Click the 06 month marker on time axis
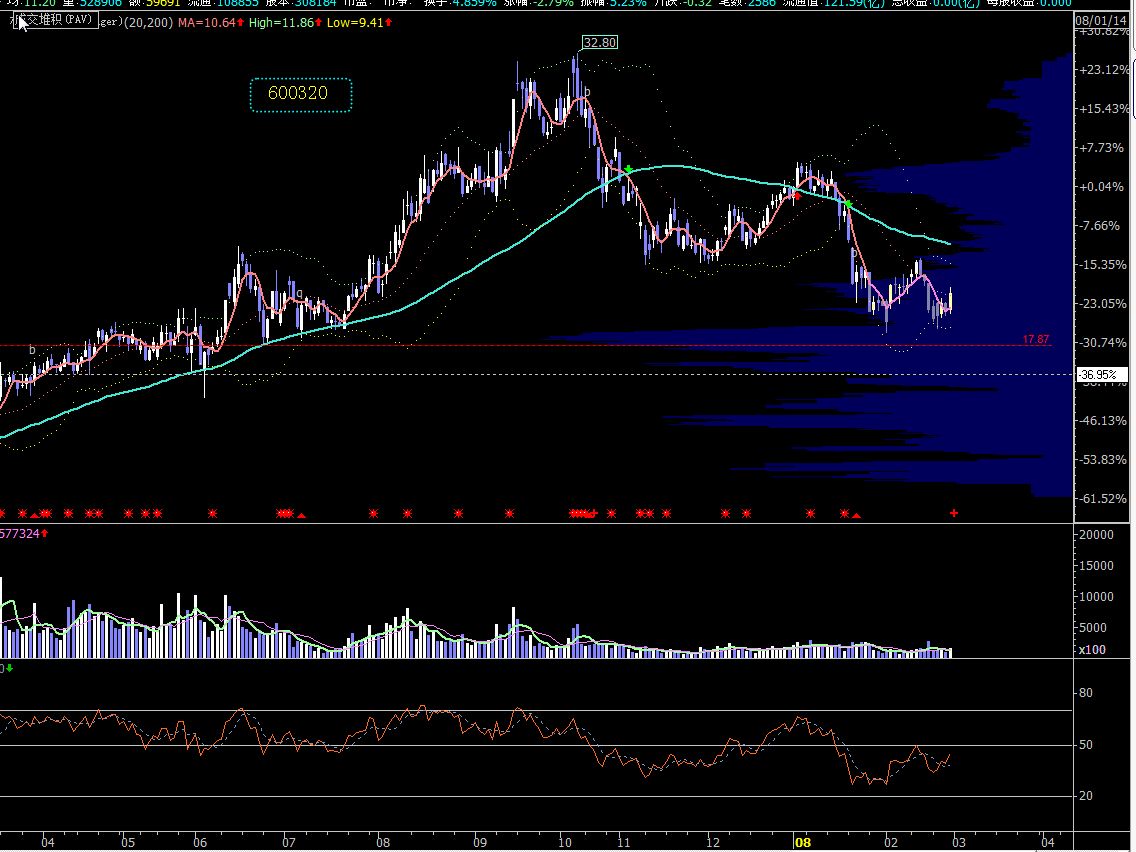This screenshot has width=1136, height=852. (200, 843)
